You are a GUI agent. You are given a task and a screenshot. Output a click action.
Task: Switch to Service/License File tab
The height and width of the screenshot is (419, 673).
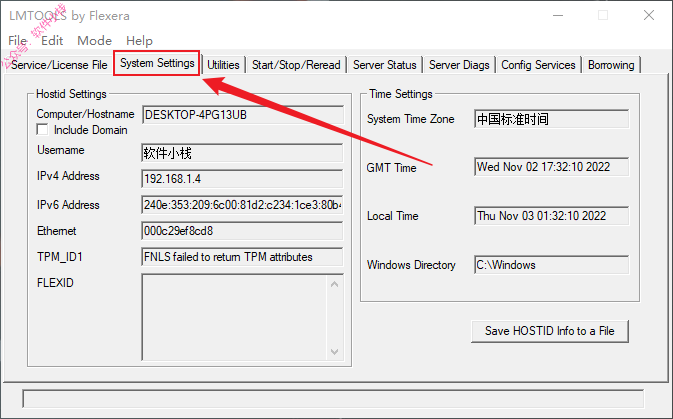coord(59,65)
